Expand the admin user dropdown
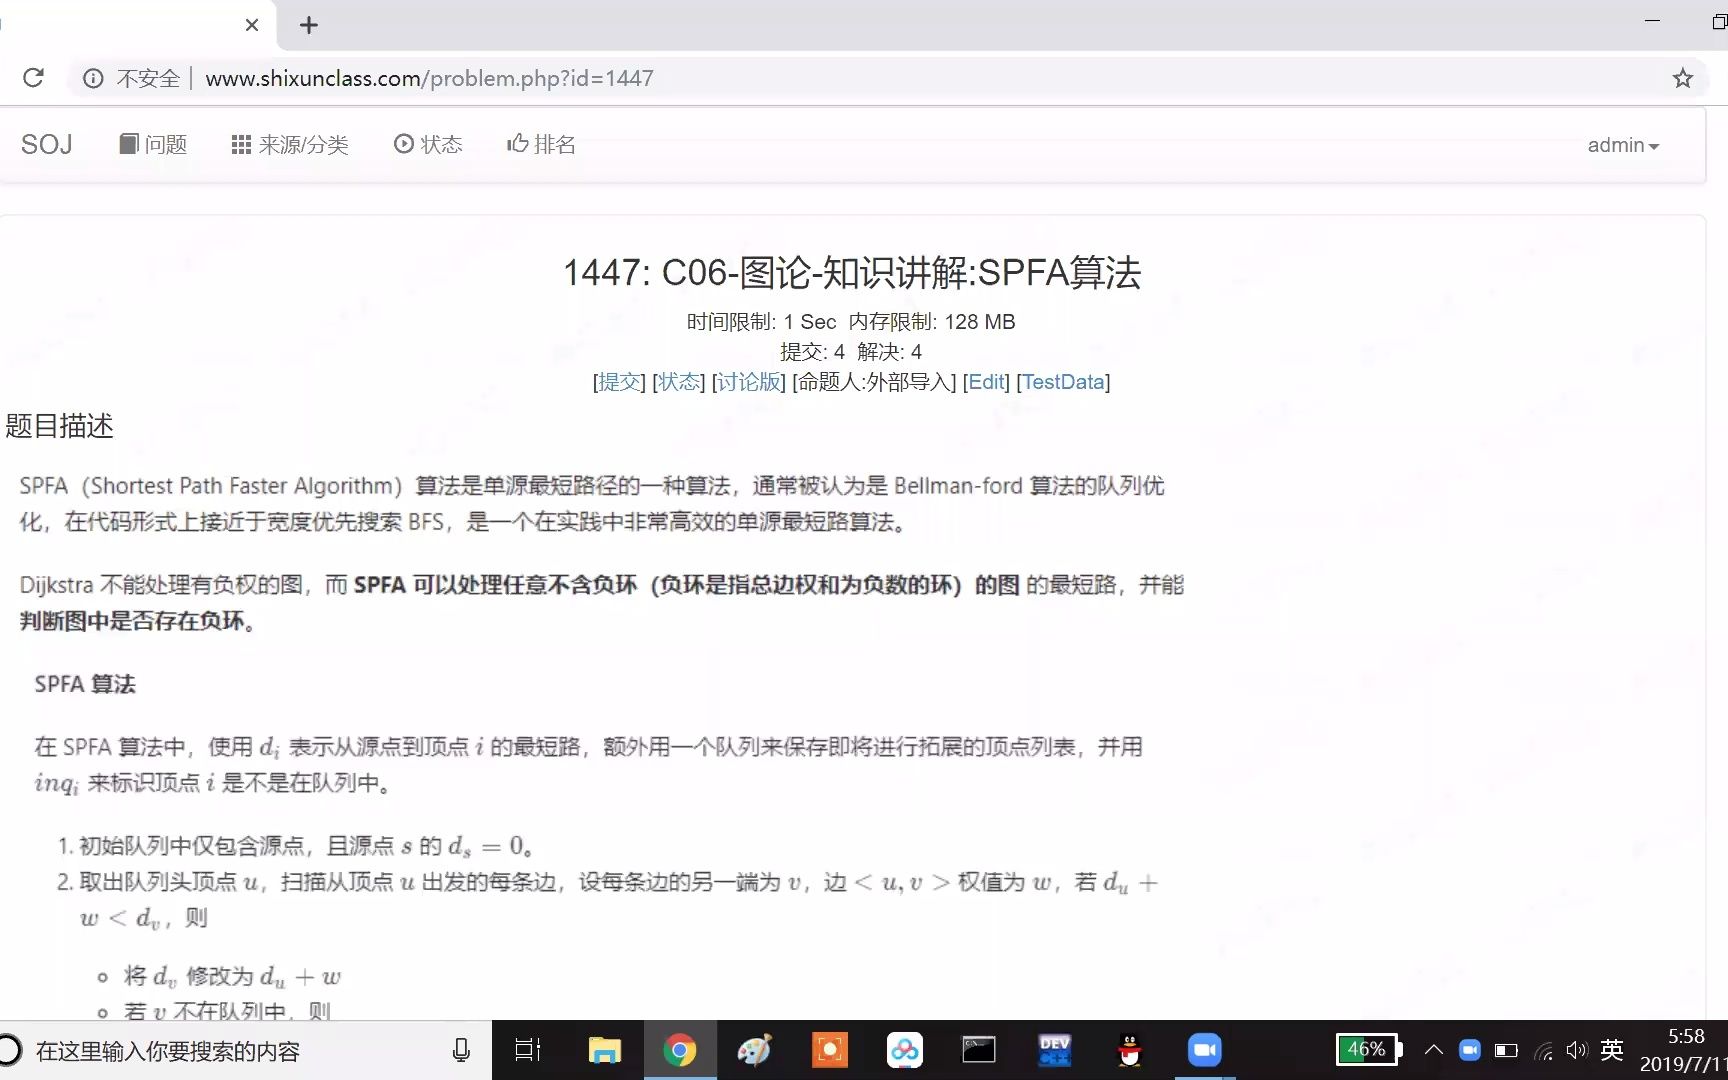This screenshot has height=1080, width=1728. pyautogui.click(x=1623, y=145)
